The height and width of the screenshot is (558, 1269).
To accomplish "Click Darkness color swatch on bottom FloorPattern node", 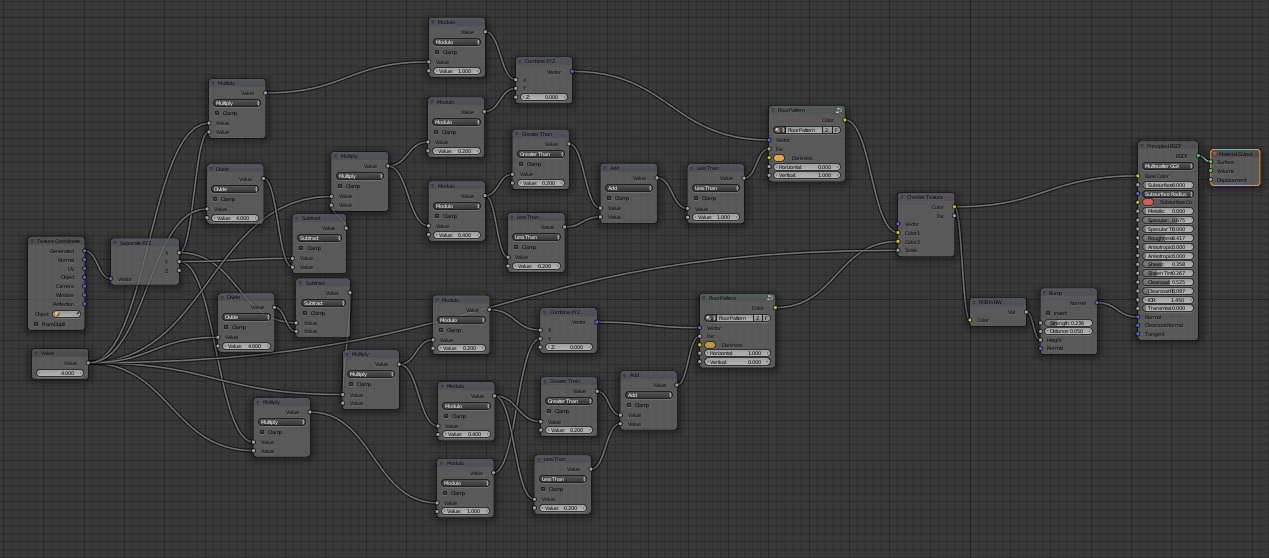I will coord(710,345).
